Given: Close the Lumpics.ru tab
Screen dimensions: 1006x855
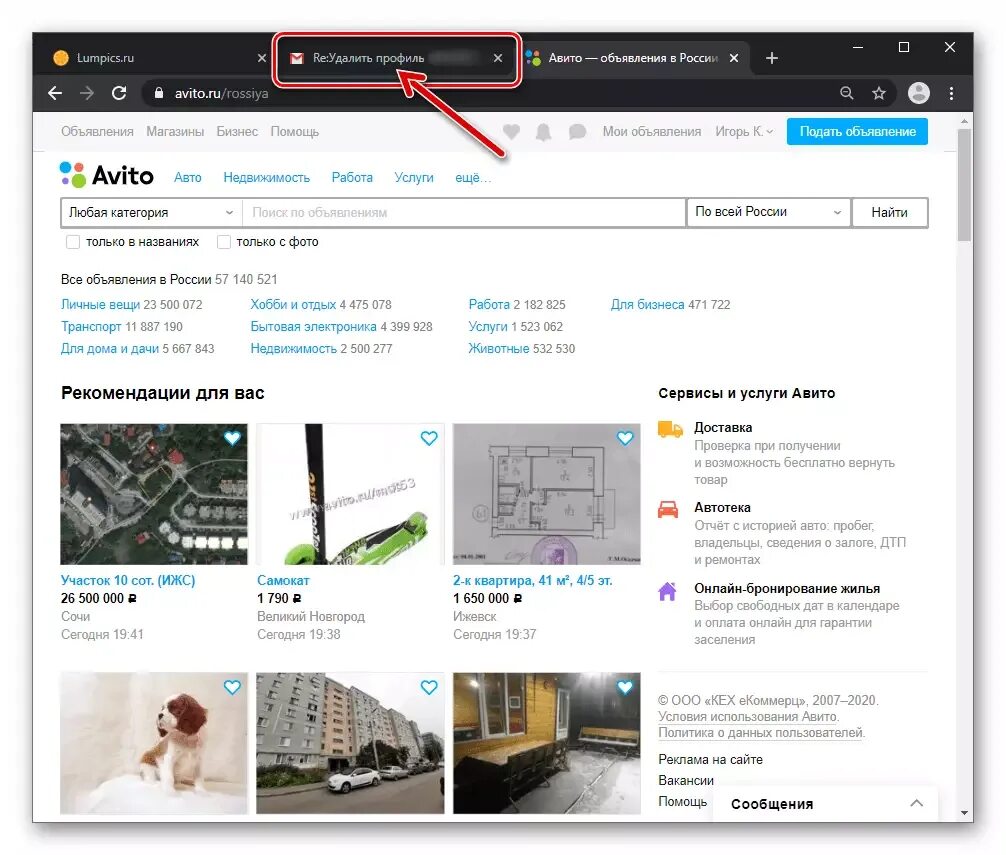Looking at the screenshot, I should 262,58.
